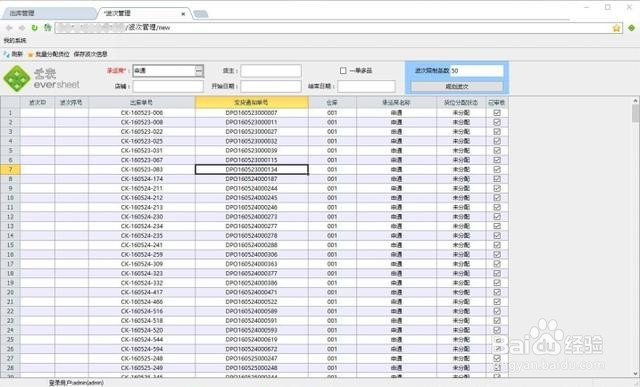640x387 pixels.
Task: Toggle the 一单多品 checkbox
Action: (343, 71)
